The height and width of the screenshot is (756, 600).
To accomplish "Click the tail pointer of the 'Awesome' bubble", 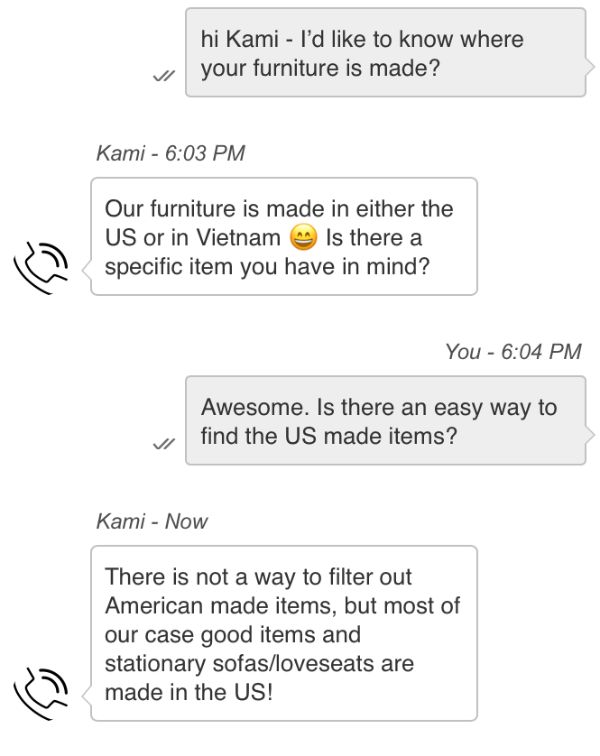I will click(x=590, y=435).
